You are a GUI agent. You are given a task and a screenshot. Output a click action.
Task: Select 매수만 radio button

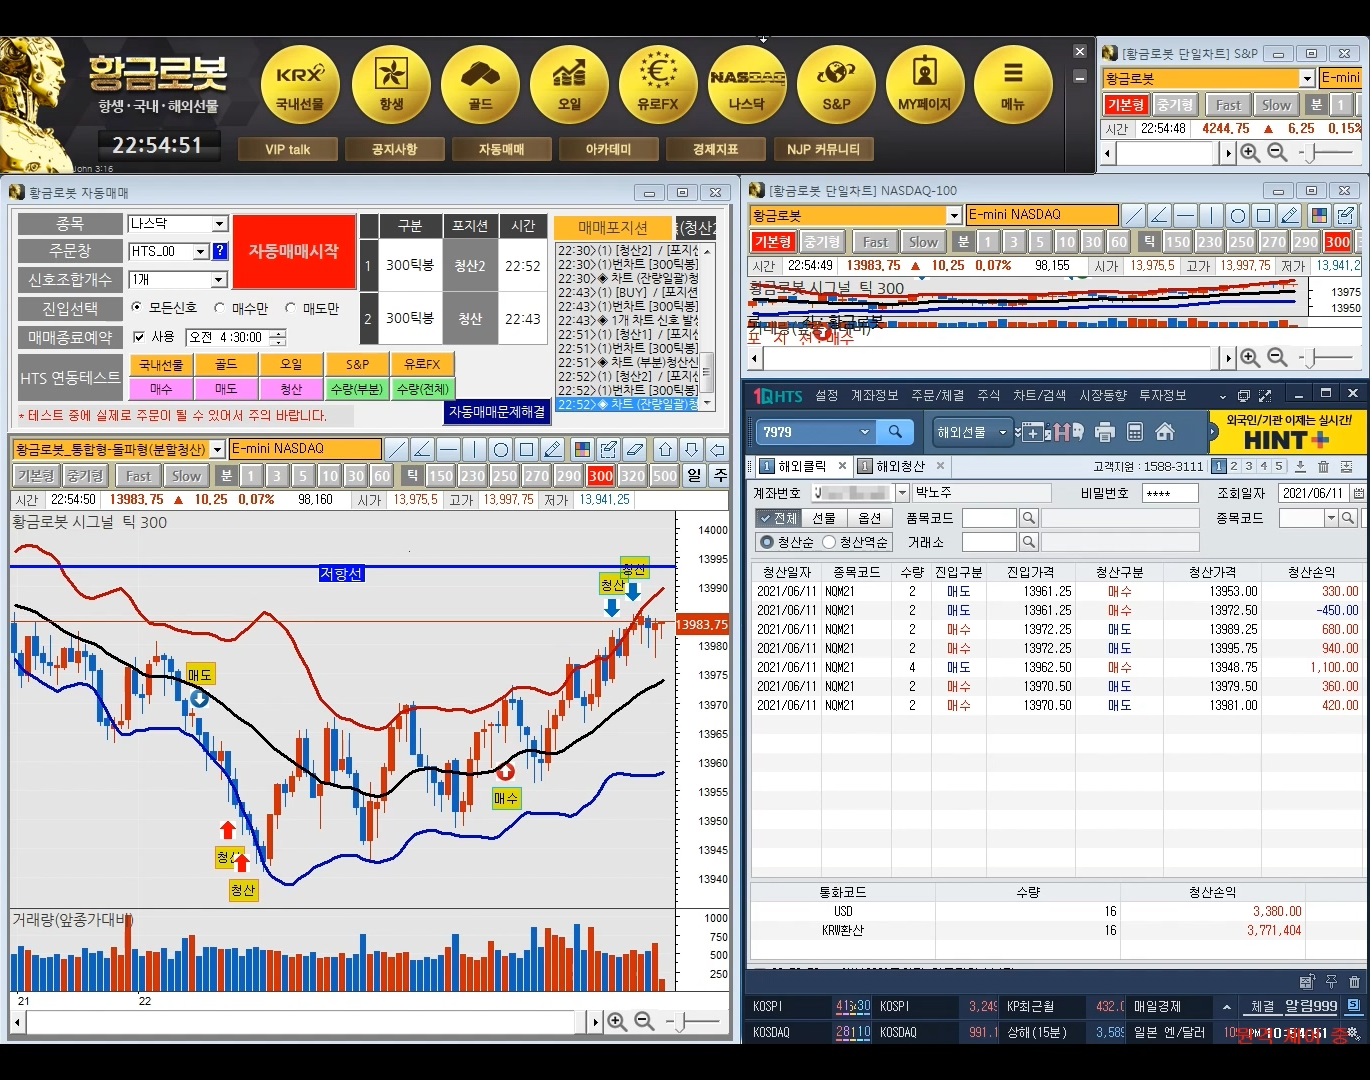[219, 308]
